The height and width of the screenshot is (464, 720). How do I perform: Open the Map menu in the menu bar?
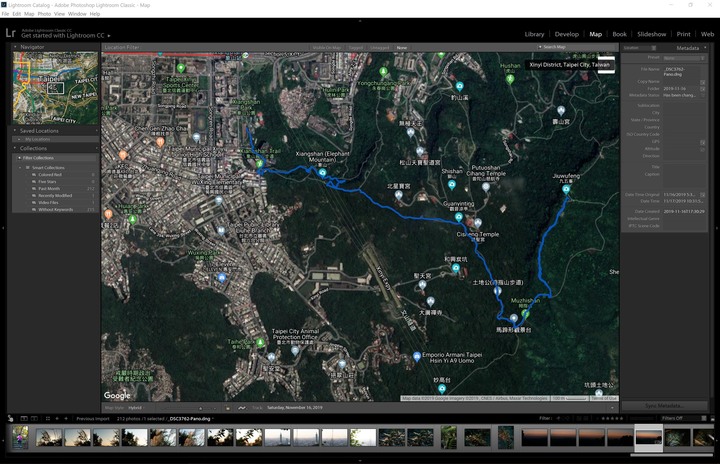(x=29, y=14)
